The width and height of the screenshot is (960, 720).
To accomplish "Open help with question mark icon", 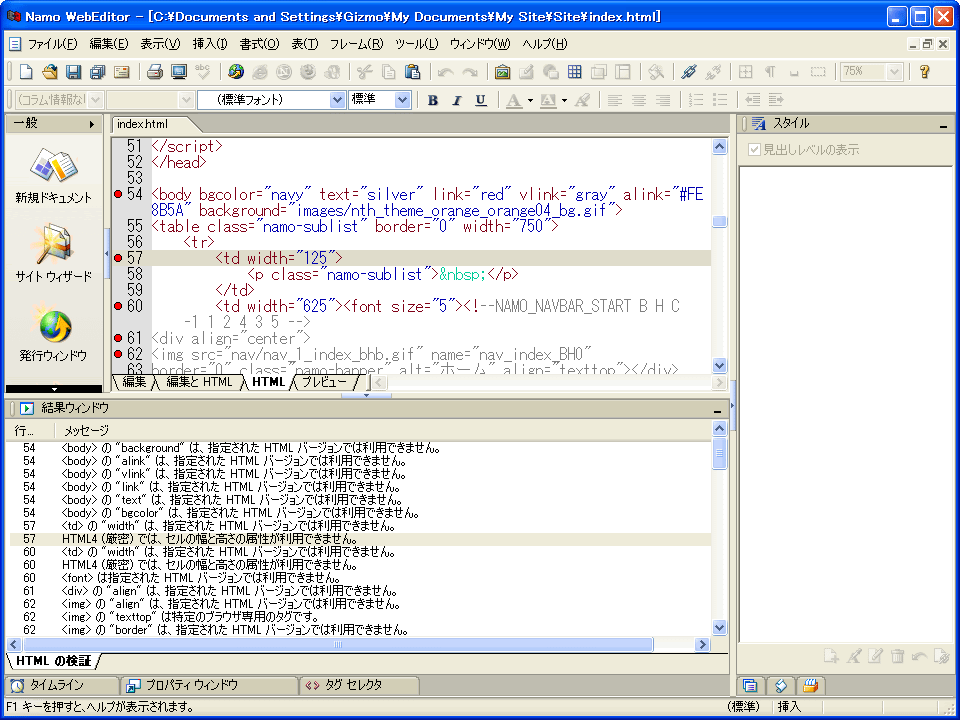I will [x=924, y=72].
